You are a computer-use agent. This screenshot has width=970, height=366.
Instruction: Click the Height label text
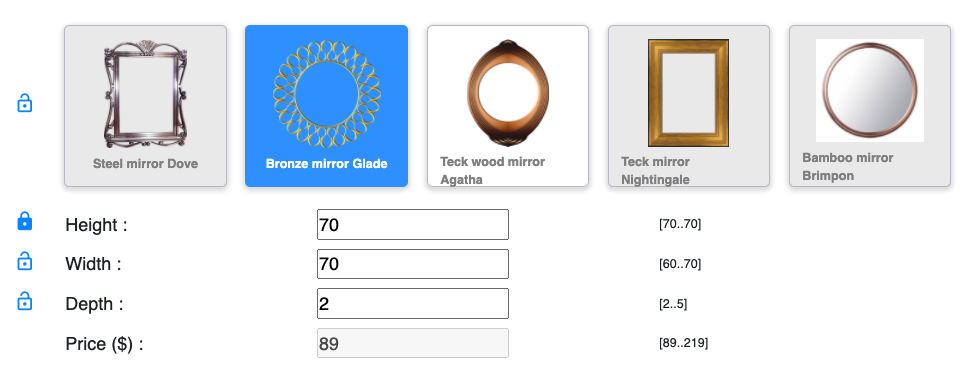(97, 225)
